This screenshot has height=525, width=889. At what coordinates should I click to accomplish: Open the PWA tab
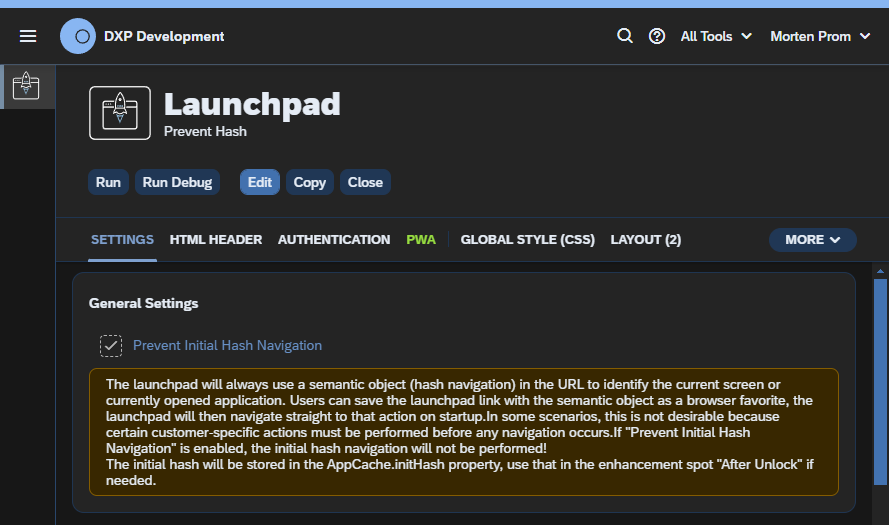click(x=421, y=240)
